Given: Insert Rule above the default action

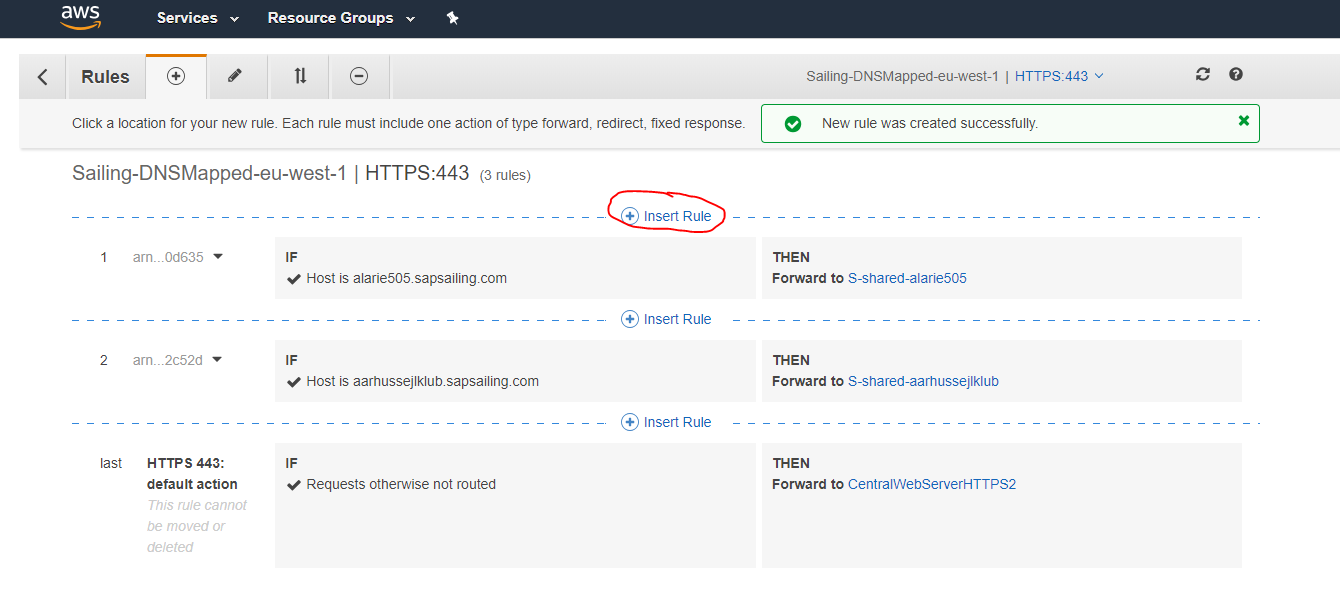Looking at the screenshot, I should 667,422.
